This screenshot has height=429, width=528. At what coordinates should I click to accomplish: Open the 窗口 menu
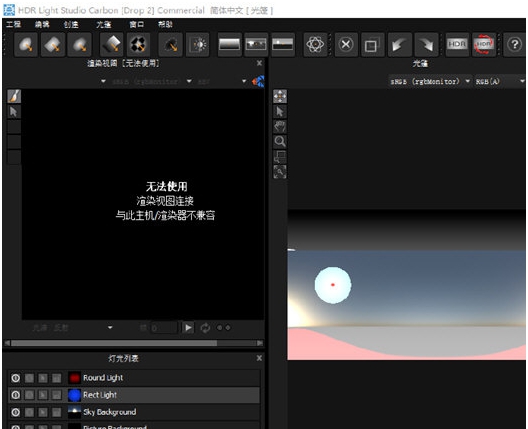136,25
